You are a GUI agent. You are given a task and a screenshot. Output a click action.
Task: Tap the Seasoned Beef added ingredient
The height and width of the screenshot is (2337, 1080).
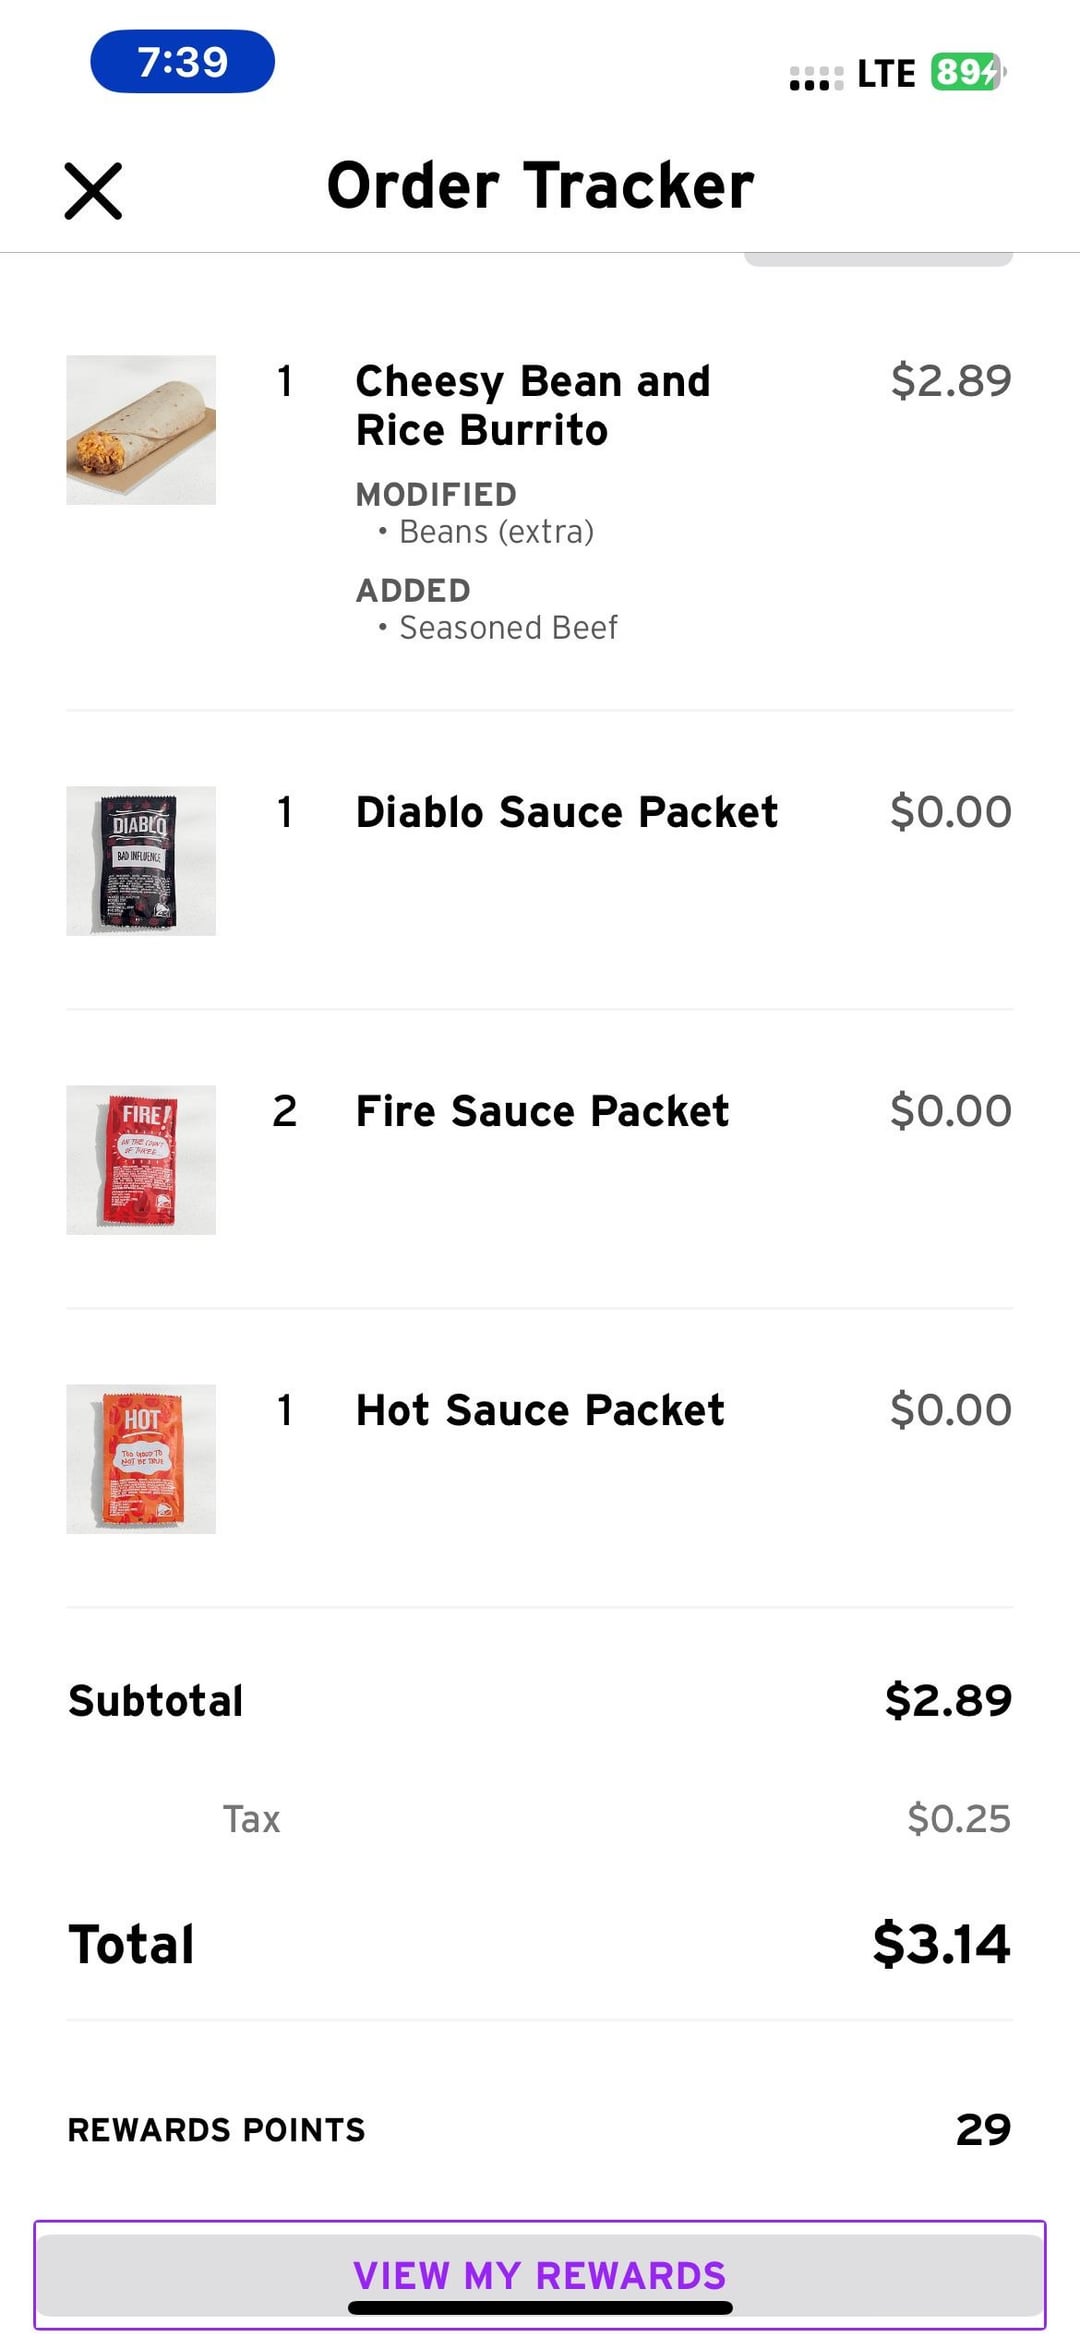508,628
